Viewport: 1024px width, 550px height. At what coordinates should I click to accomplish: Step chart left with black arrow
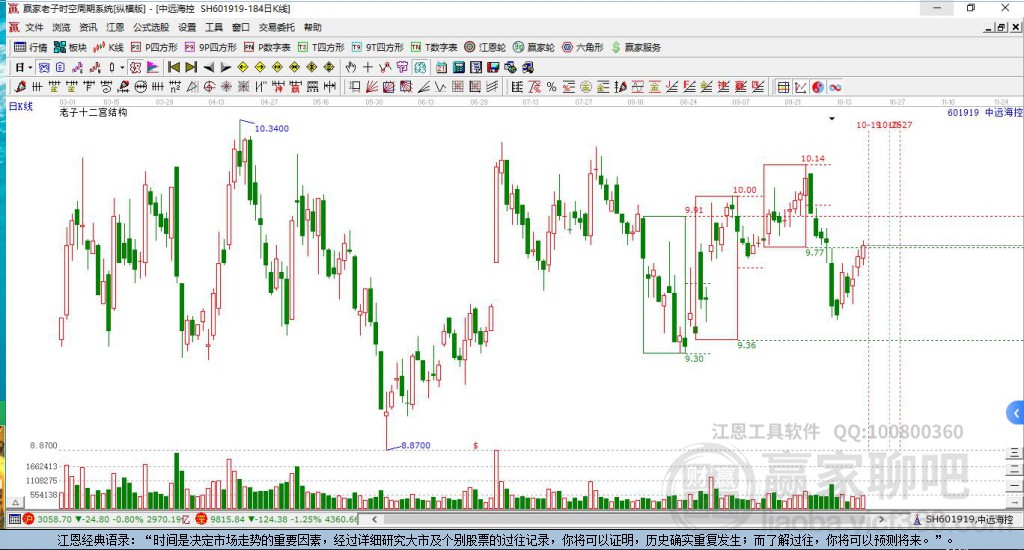click(x=209, y=67)
